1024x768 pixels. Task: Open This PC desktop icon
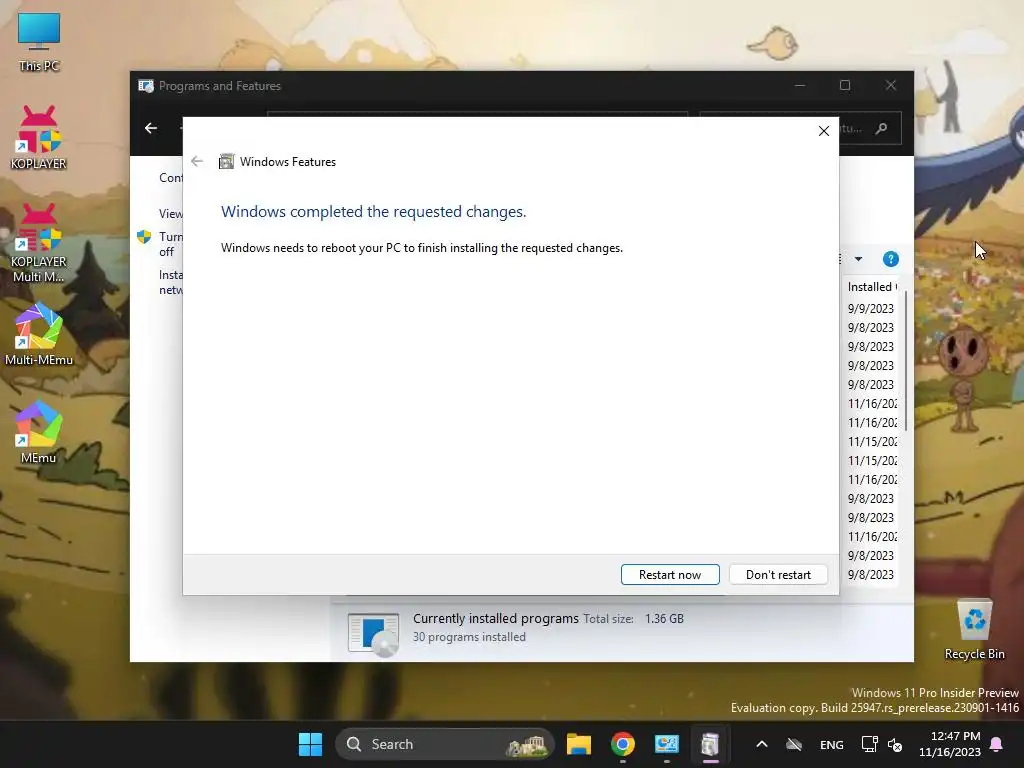click(39, 42)
